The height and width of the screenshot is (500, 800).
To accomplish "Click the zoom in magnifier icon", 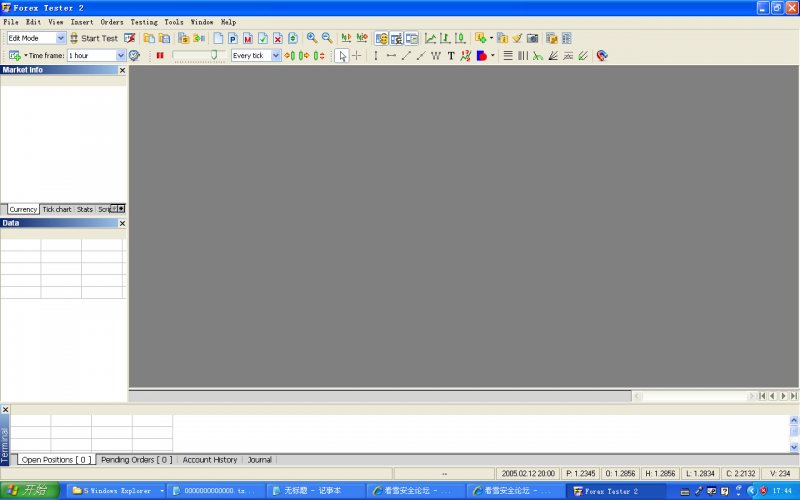I will click(312, 38).
